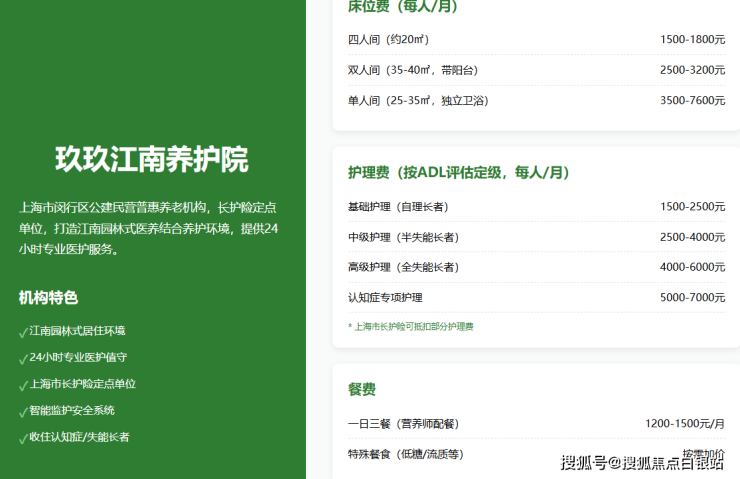Click the 特殊餐食（低糖/流质等）label
The height and width of the screenshot is (479, 740).
click(406, 454)
